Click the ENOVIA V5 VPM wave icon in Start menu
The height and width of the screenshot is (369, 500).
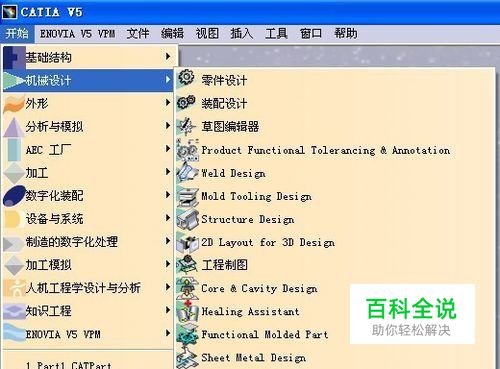14,333
